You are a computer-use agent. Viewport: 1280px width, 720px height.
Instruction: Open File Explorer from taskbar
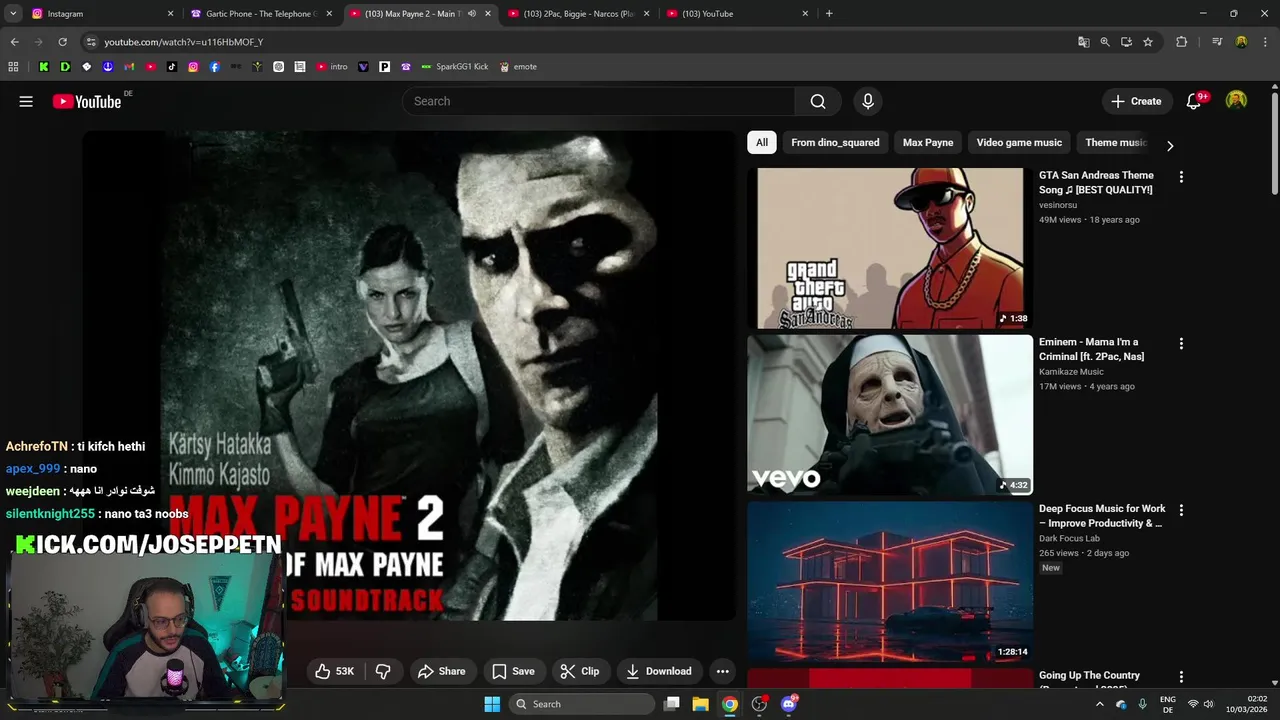click(x=700, y=704)
